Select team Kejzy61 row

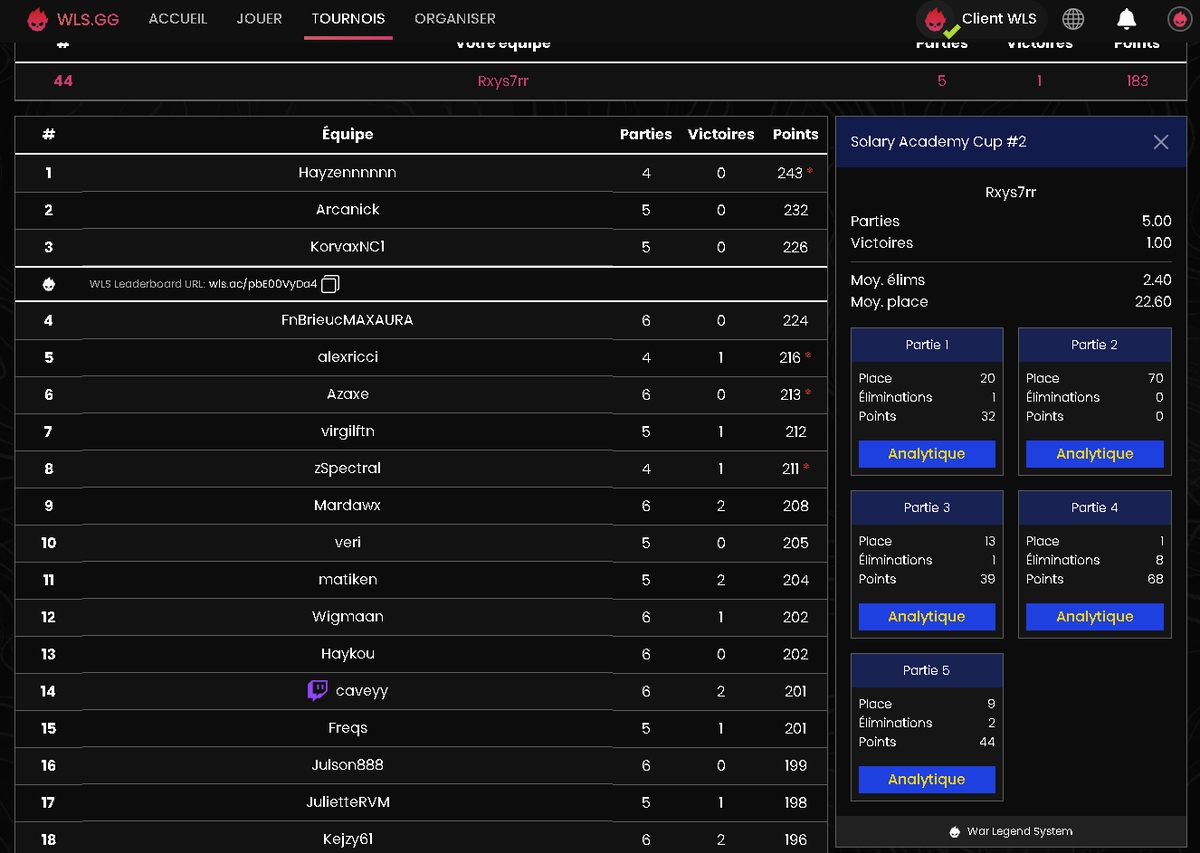pos(421,838)
